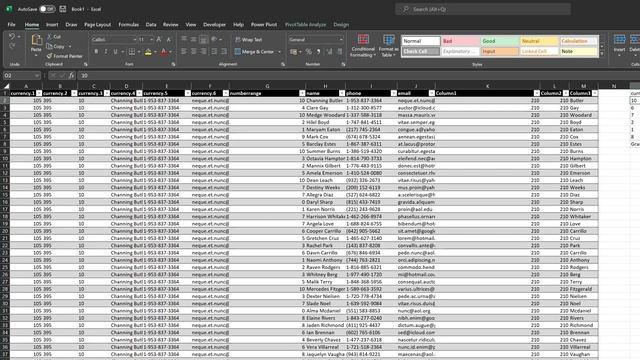
Task: Open the Font name dropdown
Action: click(x=134, y=40)
